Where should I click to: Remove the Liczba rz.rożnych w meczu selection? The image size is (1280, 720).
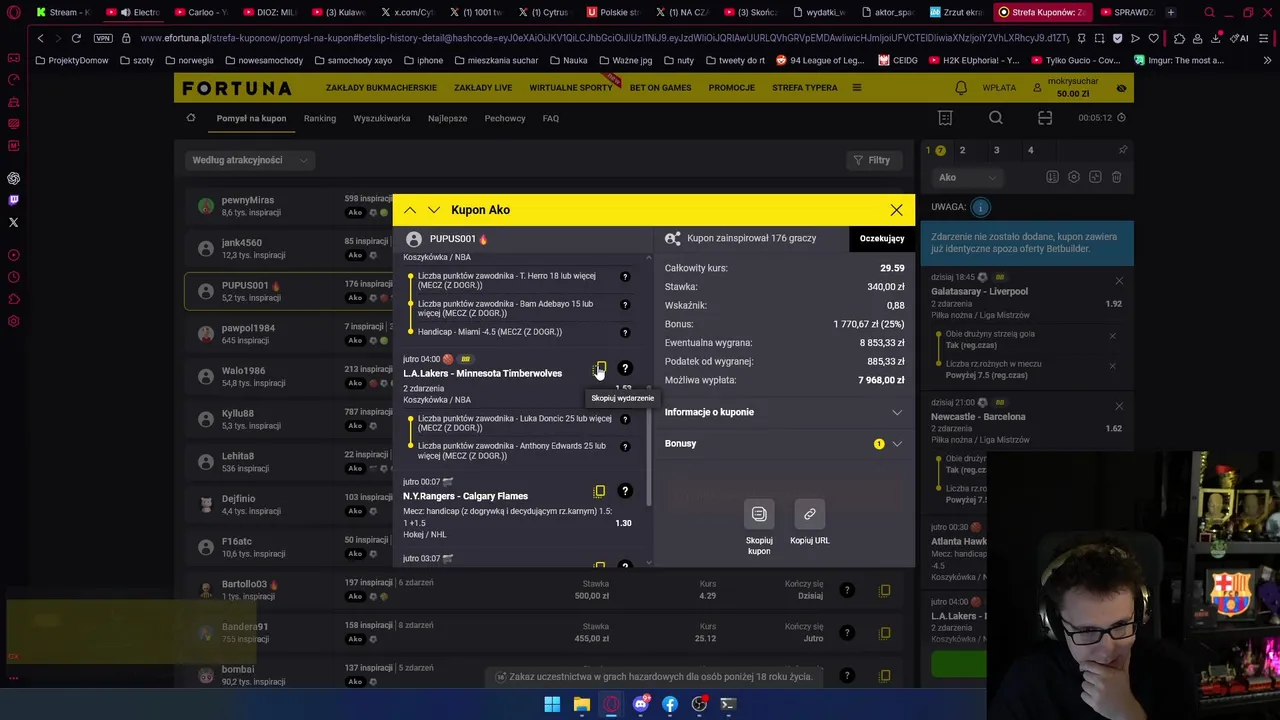(1112, 366)
